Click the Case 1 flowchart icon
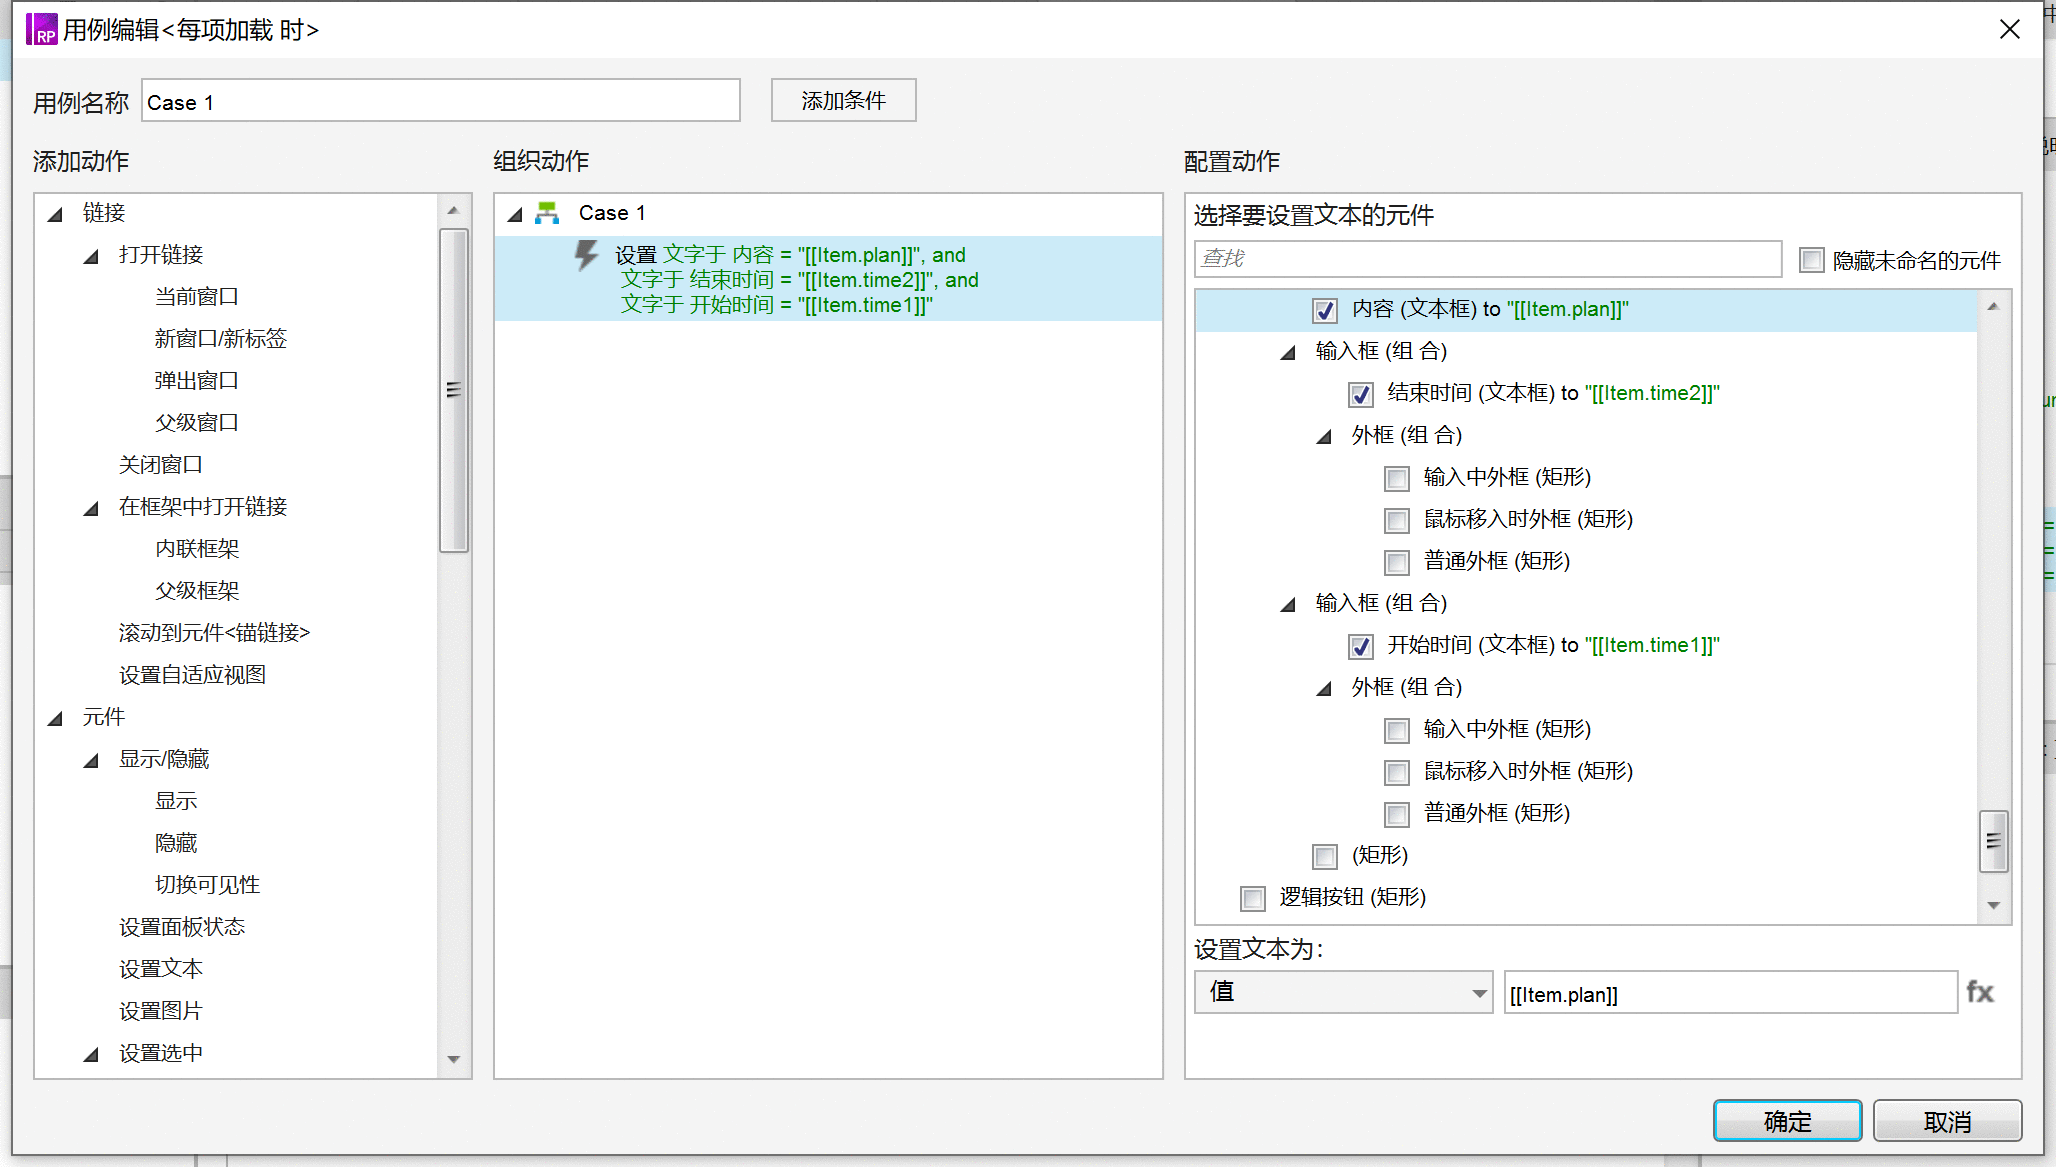Viewport: 2056px width, 1167px height. 547,213
